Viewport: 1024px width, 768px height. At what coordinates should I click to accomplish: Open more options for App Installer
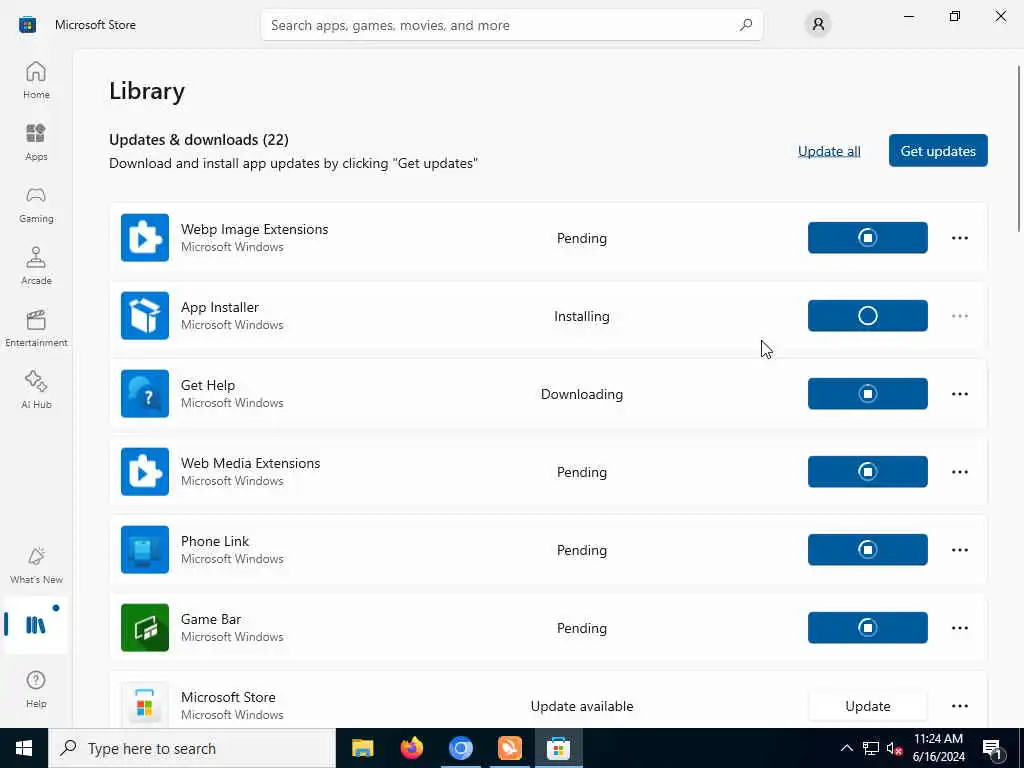click(x=959, y=315)
